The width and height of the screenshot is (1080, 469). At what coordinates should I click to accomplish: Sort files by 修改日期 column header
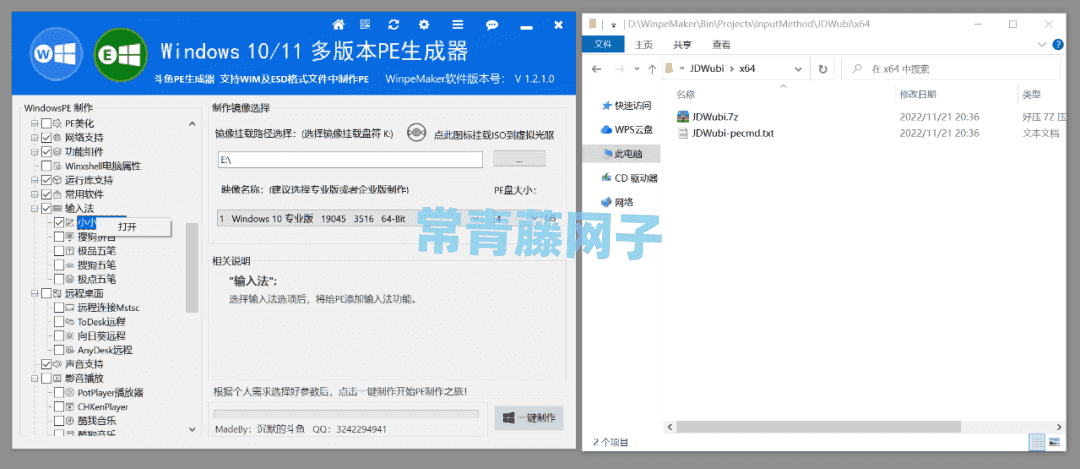[x=917, y=94]
